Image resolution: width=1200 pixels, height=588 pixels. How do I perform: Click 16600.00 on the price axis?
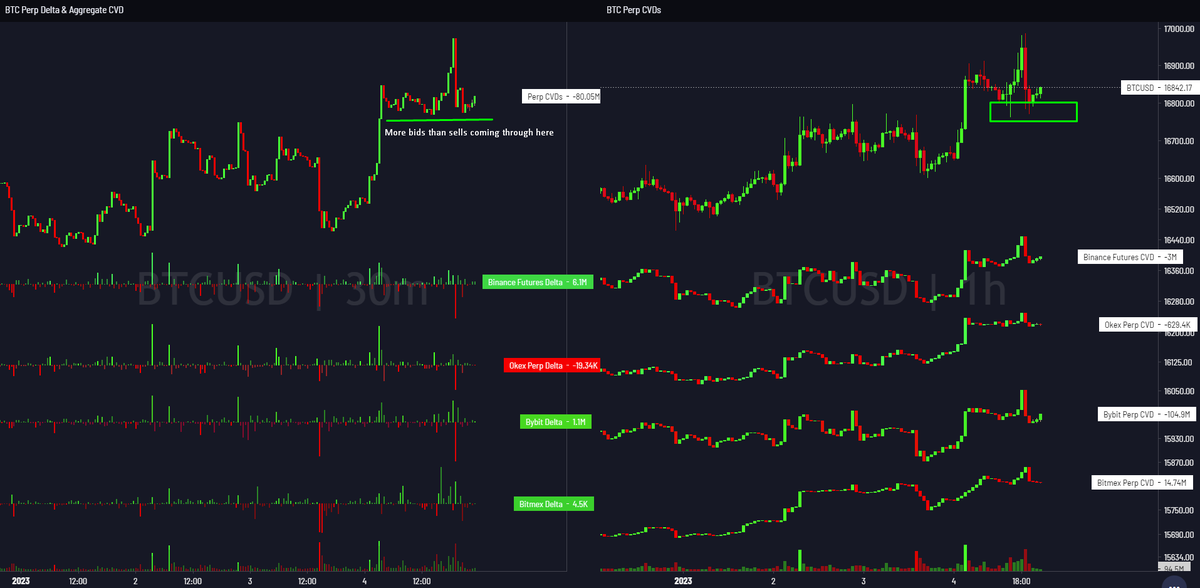[x=1180, y=179]
